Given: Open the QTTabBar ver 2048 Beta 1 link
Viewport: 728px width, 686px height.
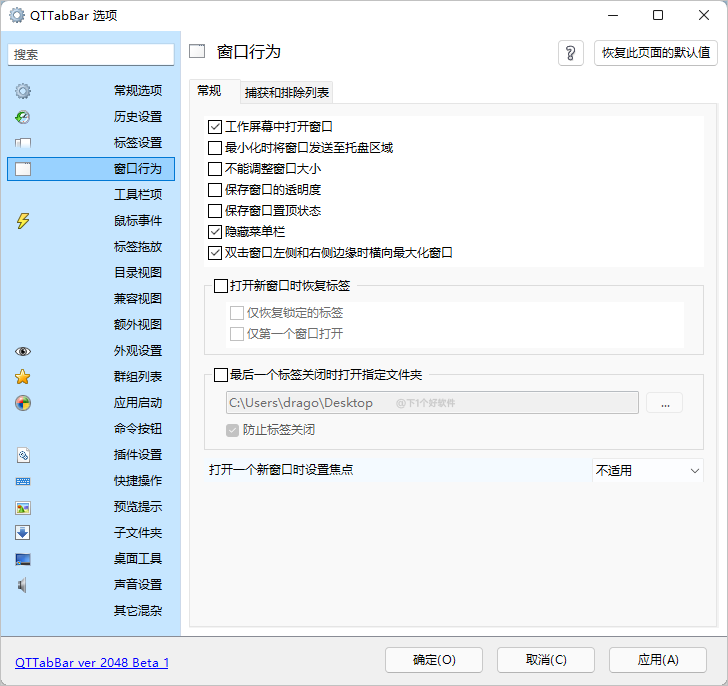Looking at the screenshot, I should click(x=91, y=663).
